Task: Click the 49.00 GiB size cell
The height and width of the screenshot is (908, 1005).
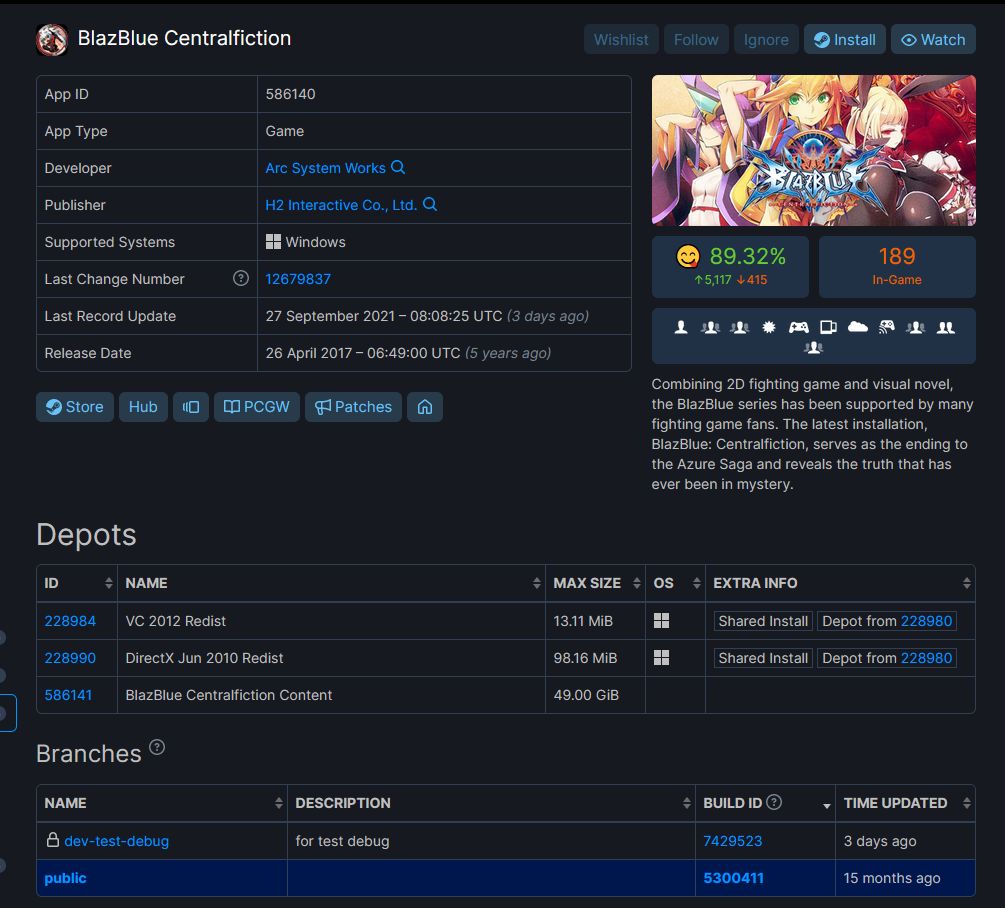Action: tap(595, 695)
